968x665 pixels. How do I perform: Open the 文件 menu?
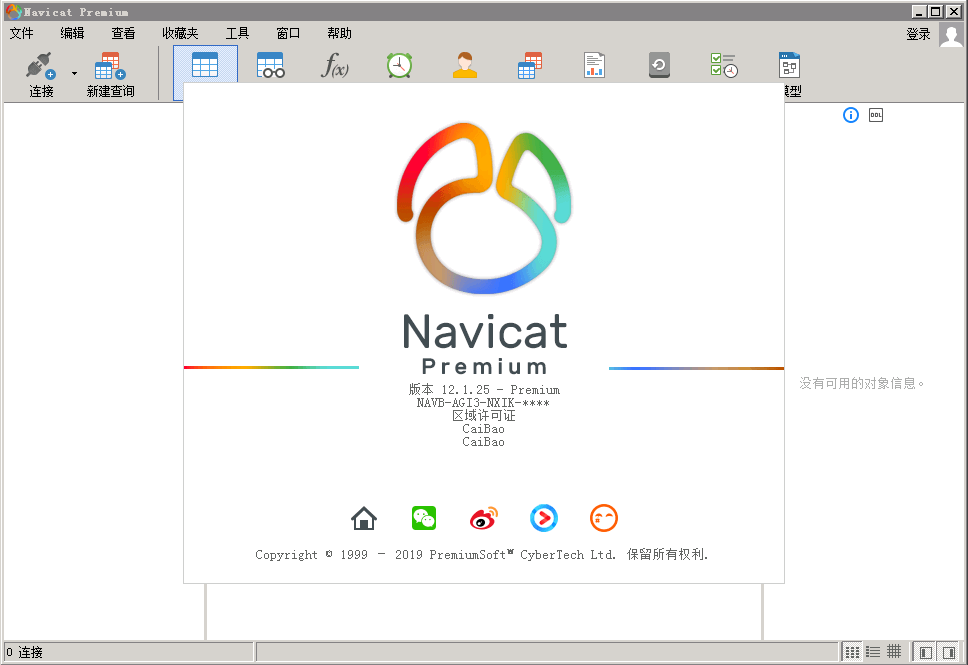pos(22,33)
